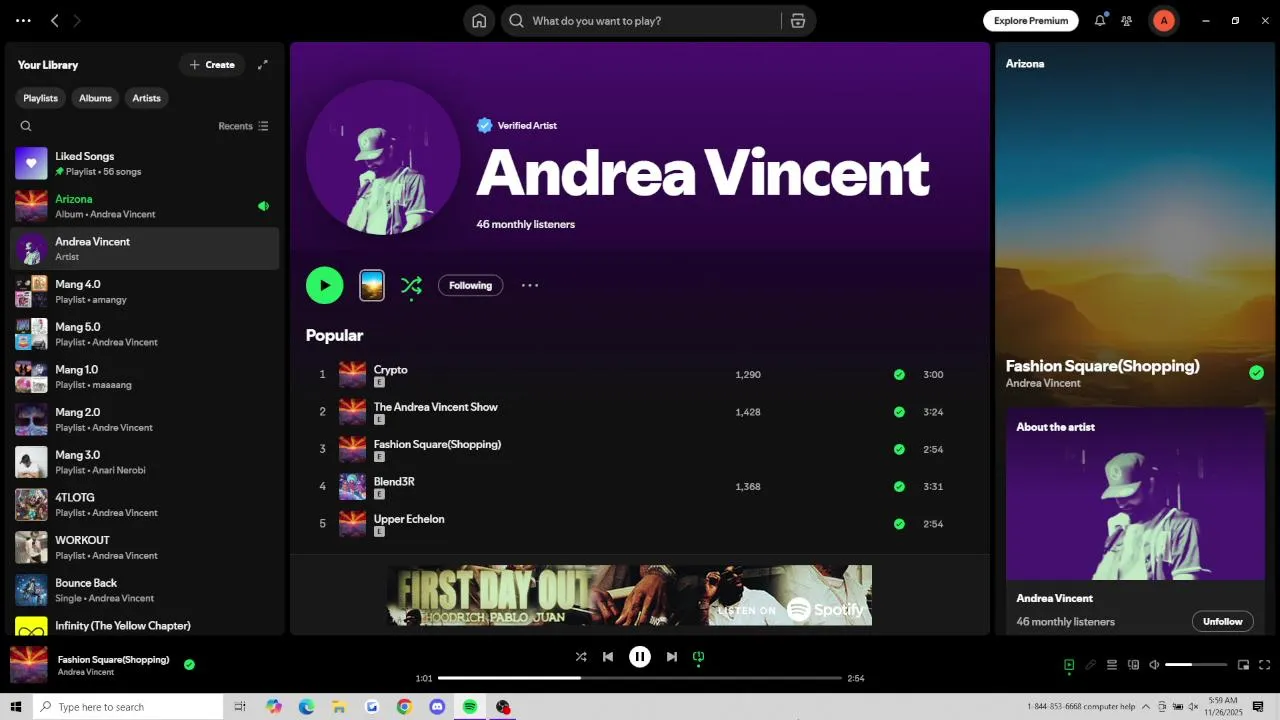Screen dimensions: 1280x720
Task: Open the user profile avatar A
Action: 1163,21
